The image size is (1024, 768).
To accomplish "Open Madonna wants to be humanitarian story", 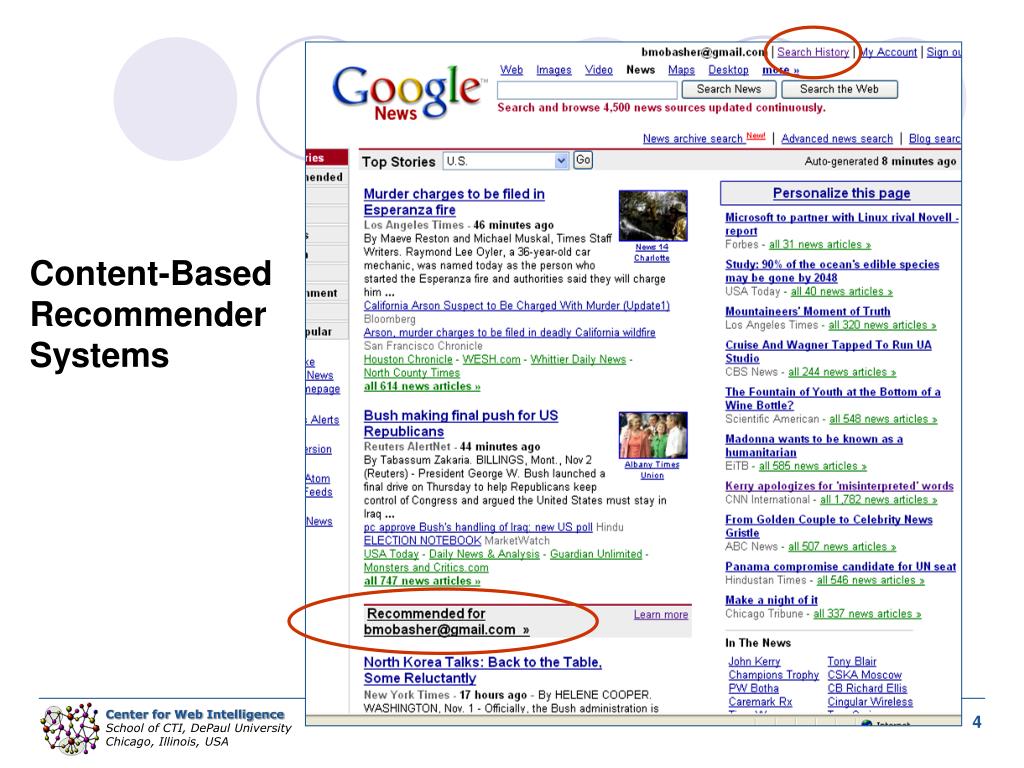I will point(814,445).
